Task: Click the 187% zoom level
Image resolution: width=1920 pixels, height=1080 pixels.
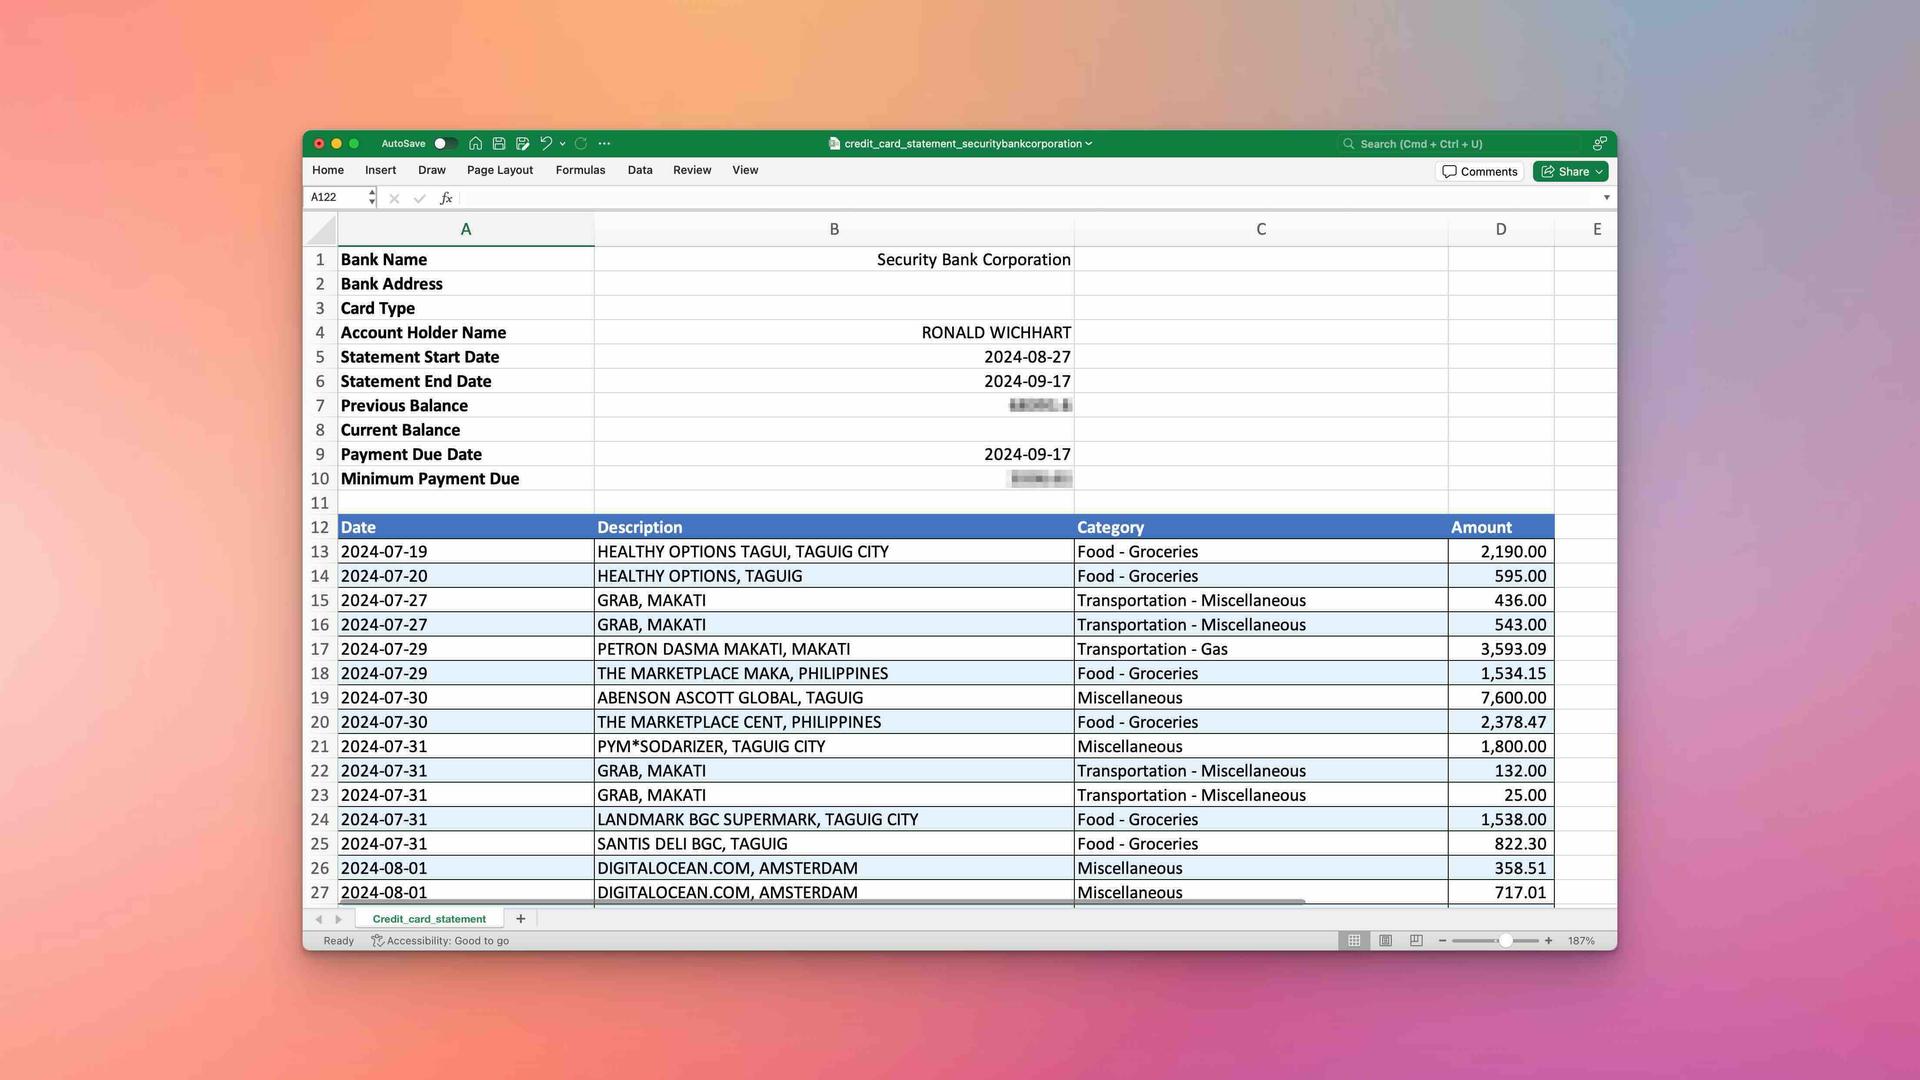Action: pyautogui.click(x=1581, y=941)
